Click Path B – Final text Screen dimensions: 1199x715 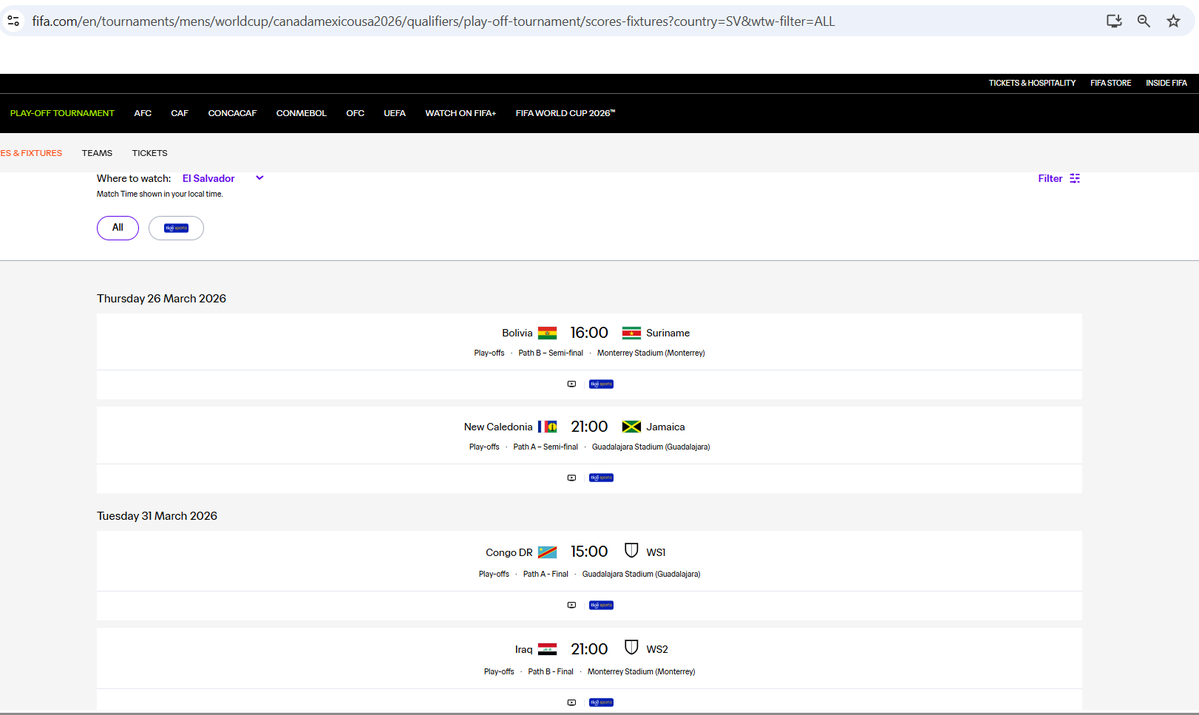tap(551, 671)
